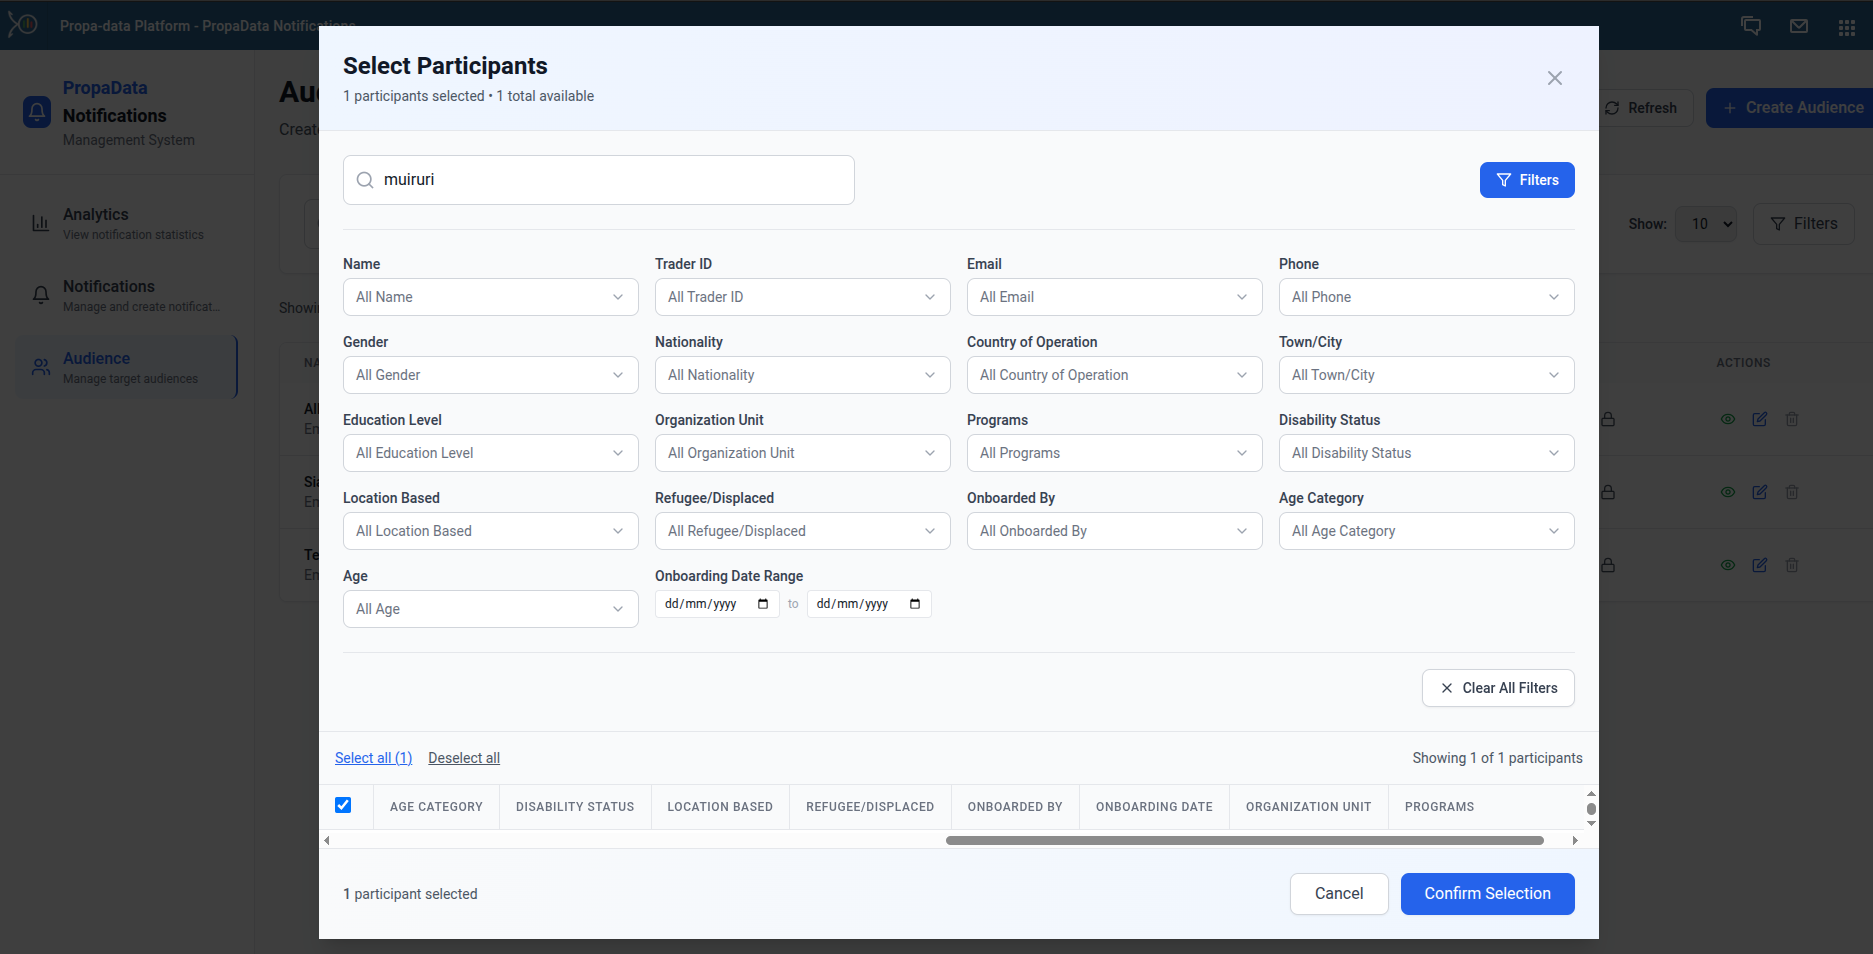Close the Select Participants dialog with X
The width and height of the screenshot is (1873, 954).
click(1554, 78)
